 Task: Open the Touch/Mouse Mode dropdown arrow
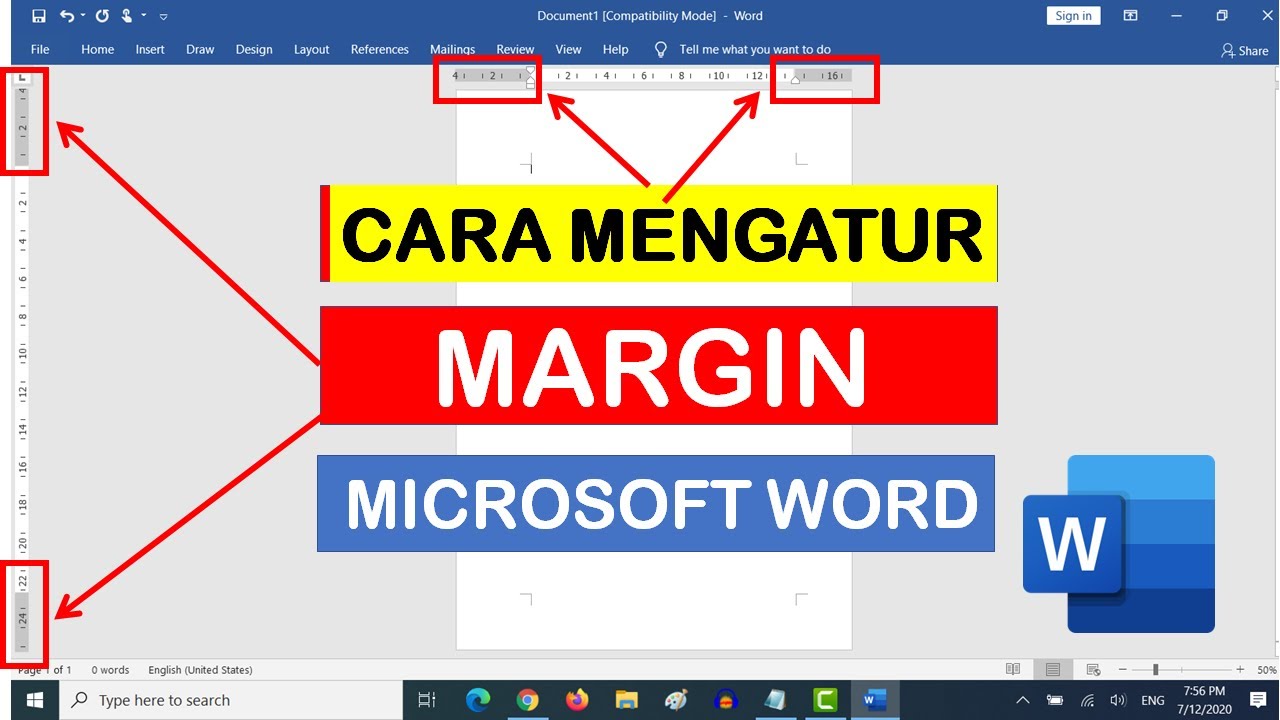coord(144,16)
